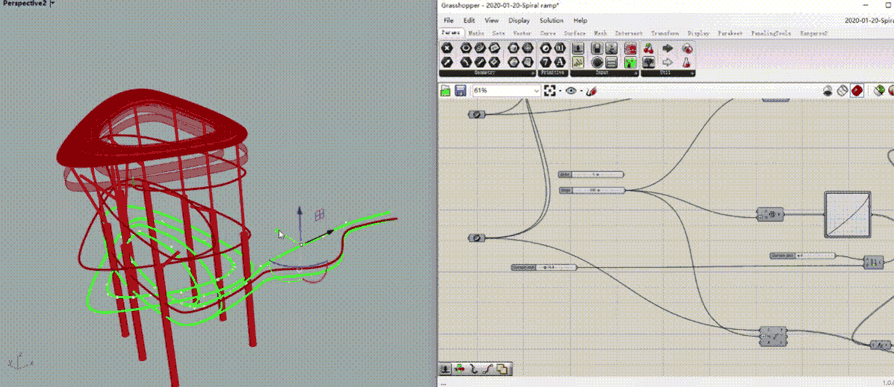Select the cherry icon in Util panel

[x=648, y=49]
